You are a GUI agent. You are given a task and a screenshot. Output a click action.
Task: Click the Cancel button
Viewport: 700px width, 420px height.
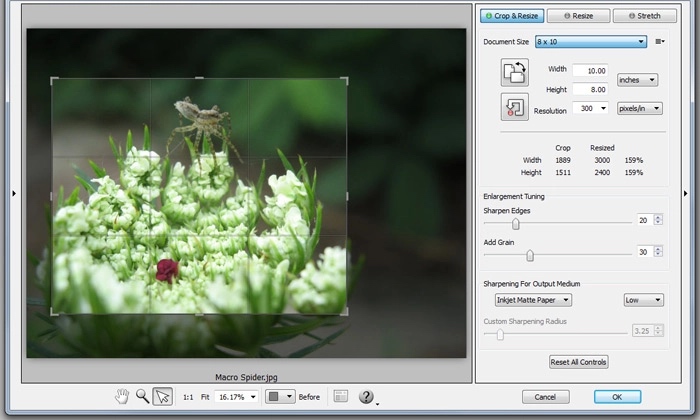click(545, 397)
